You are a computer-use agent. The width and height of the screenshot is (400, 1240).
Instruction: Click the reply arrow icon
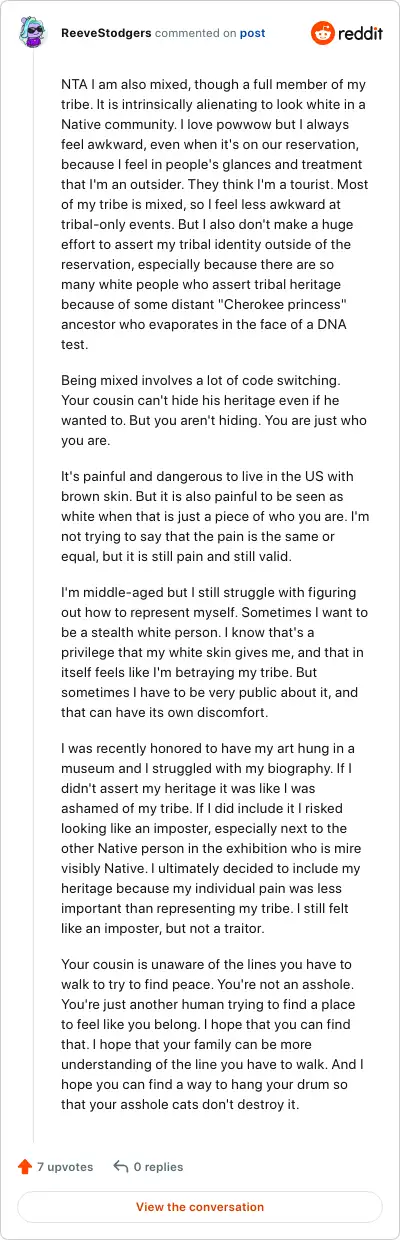click(121, 1166)
